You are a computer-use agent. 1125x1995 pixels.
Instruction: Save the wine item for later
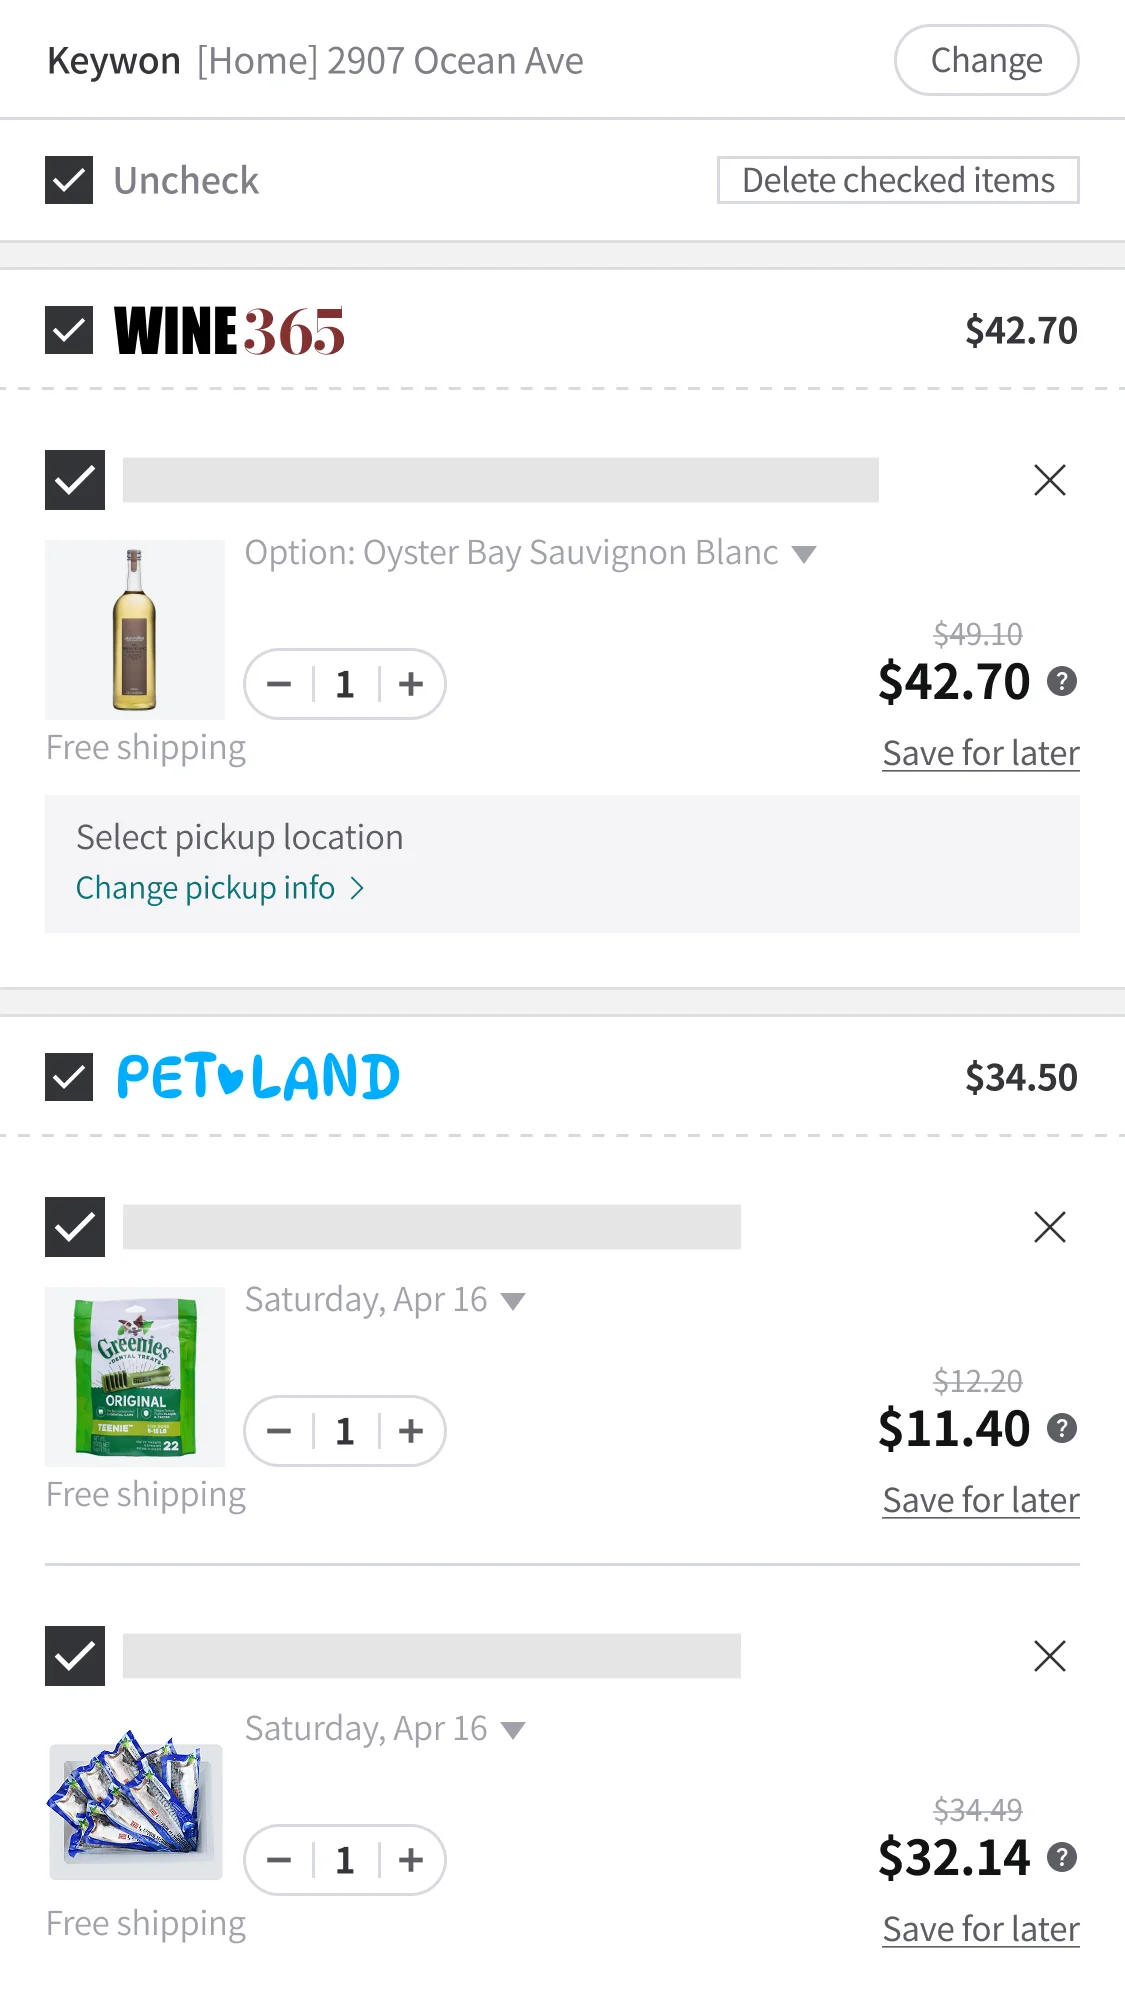click(x=980, y=752)
